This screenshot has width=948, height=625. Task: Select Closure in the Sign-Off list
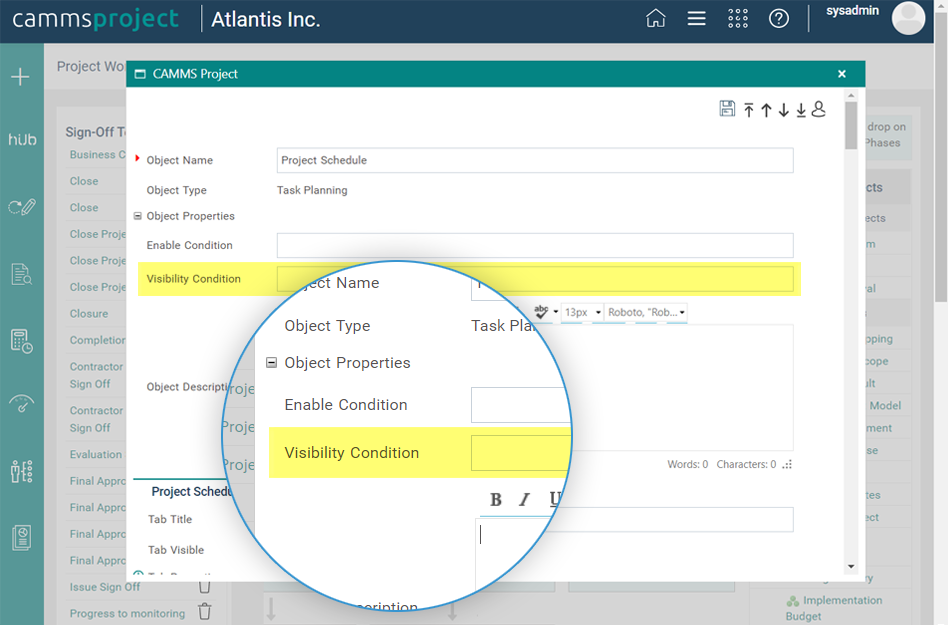[x=89, y=314]
